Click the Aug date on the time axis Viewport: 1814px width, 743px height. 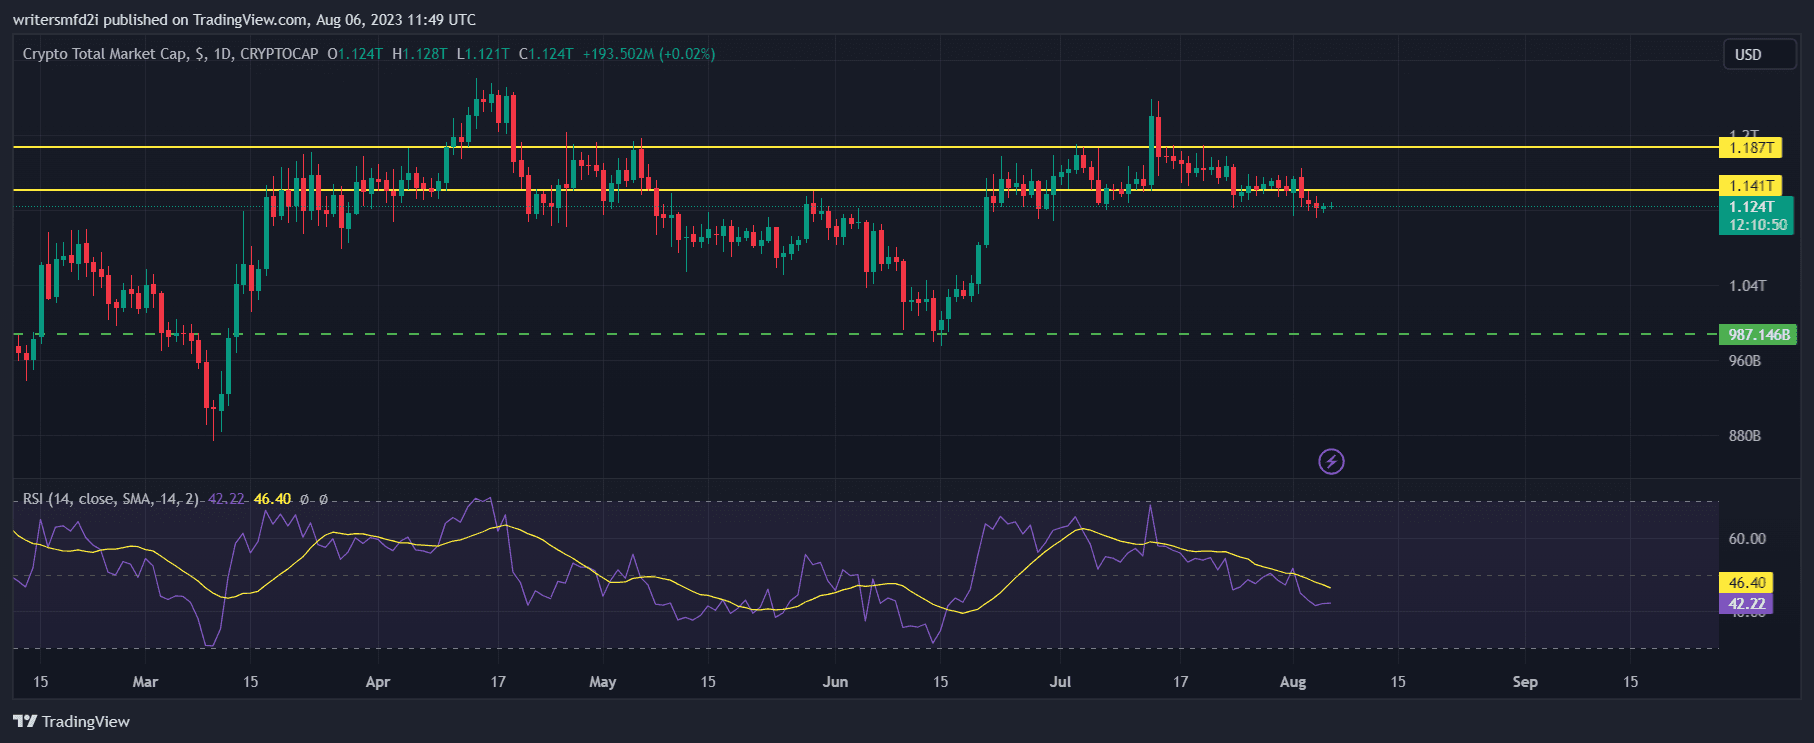(x=1293, y=682)
